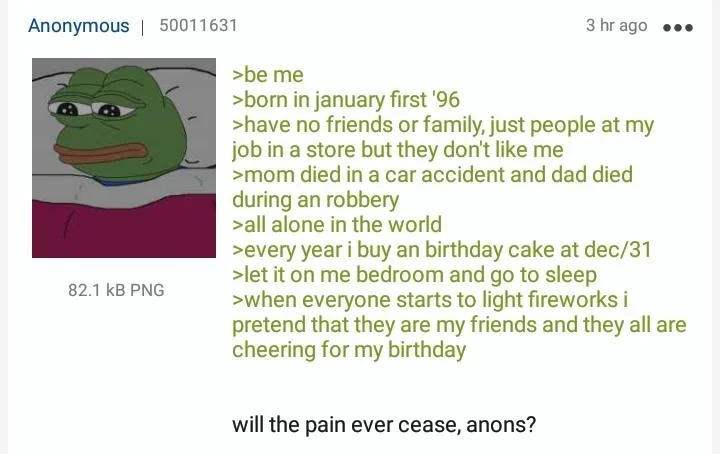This screenshot has height=454, width=720.
Task: Click the 'pretend that they are my friends' line
Action: click(x=459, y=325)
